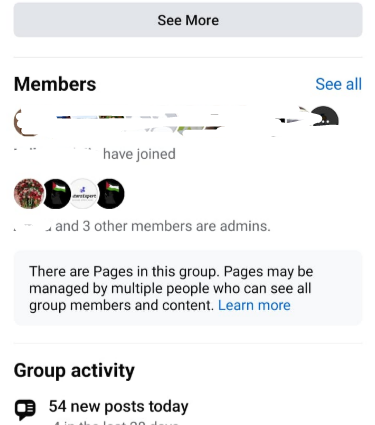The height and width of the screenshot is (425, 375).
Task: Select the Group activity heading
Action: click(x=74, y=370)
